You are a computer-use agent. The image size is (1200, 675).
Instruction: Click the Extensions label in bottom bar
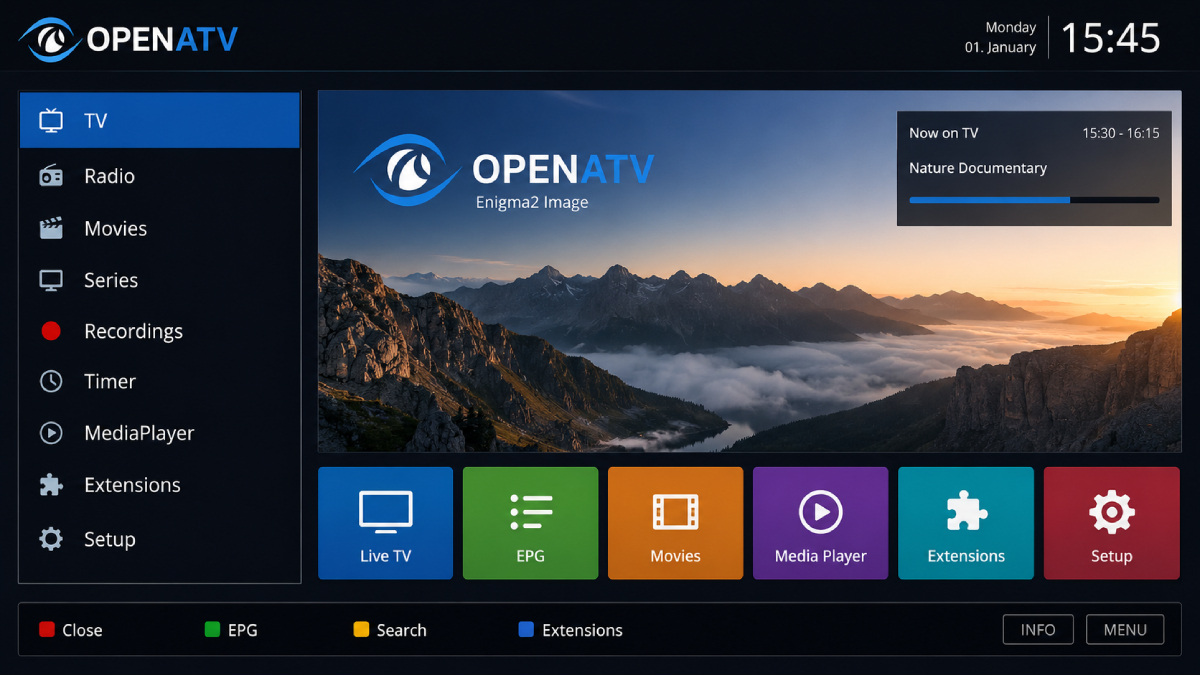(x=582, y=630)
